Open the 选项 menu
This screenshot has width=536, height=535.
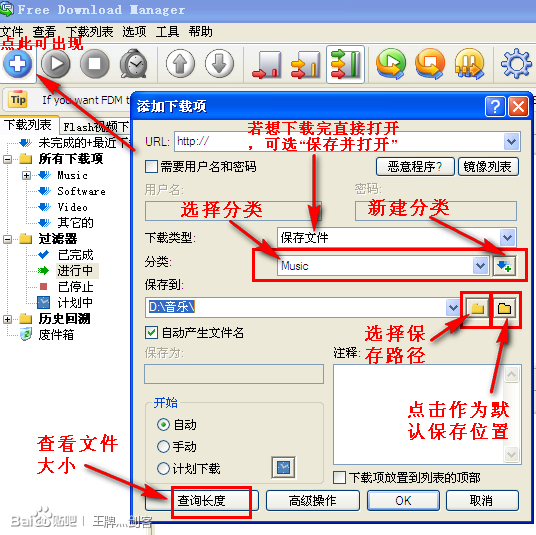tap(134, 32)
